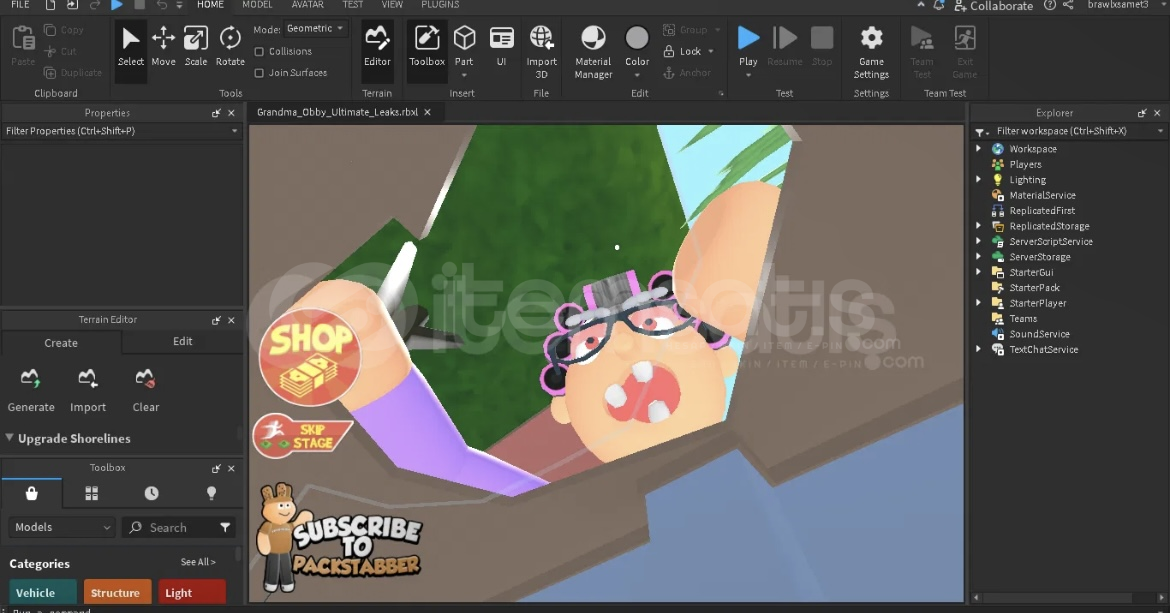The image size is (1170, 613).
Task: Click the SHOP button in the viewport
Action: [310, 356]
